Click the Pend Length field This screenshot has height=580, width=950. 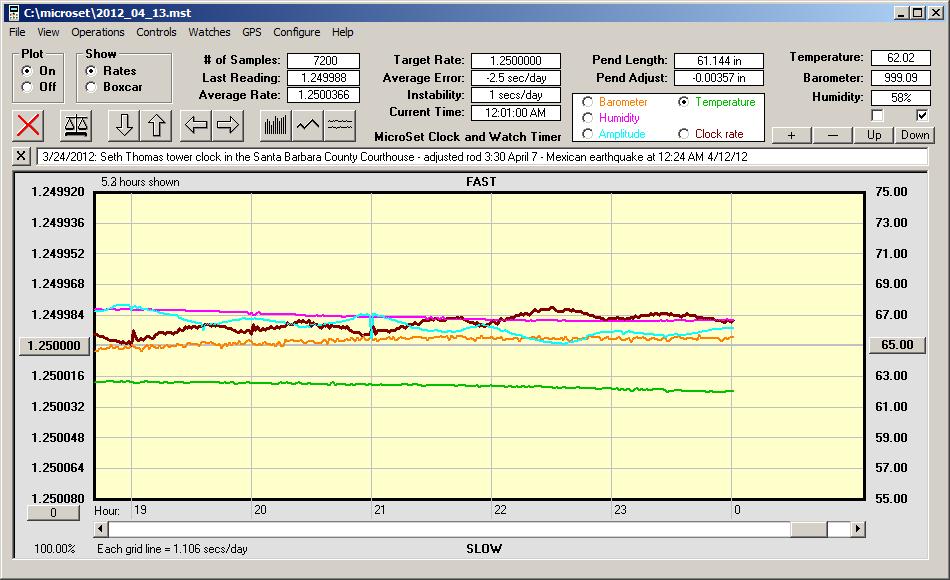719,61
